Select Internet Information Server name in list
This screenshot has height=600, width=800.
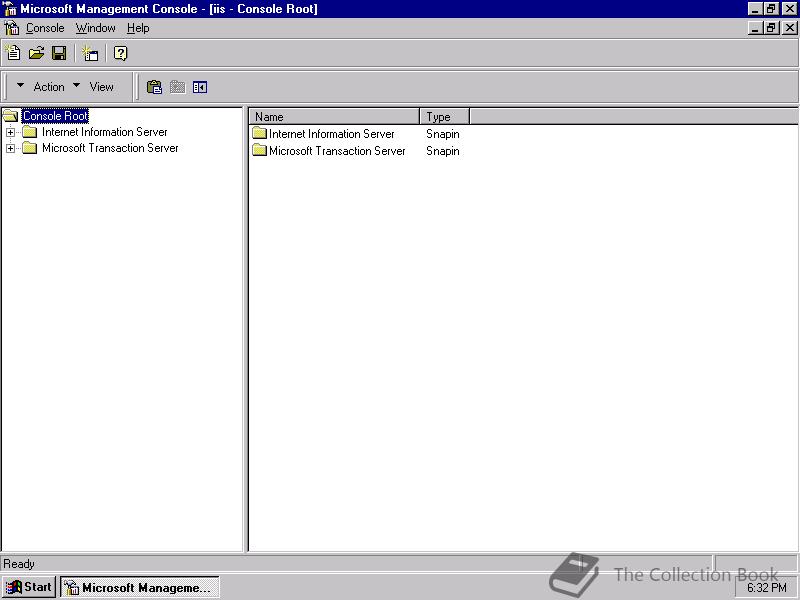332,134
